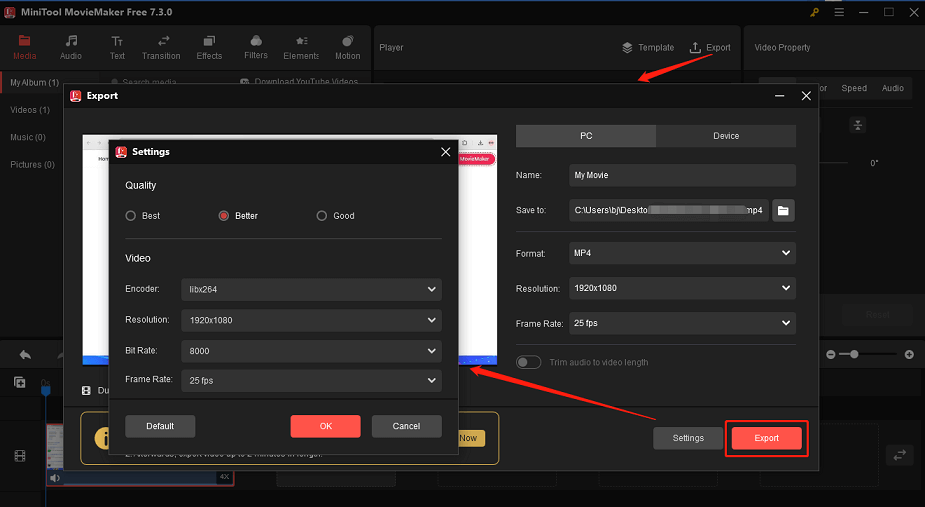Open the Elements panel icon
This screenshot has height=507, width=925.
coord(301,41)
